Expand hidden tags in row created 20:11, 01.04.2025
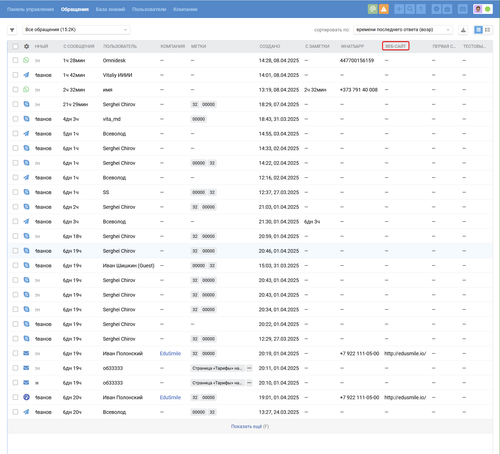The image size is (500, 454). 249,368
